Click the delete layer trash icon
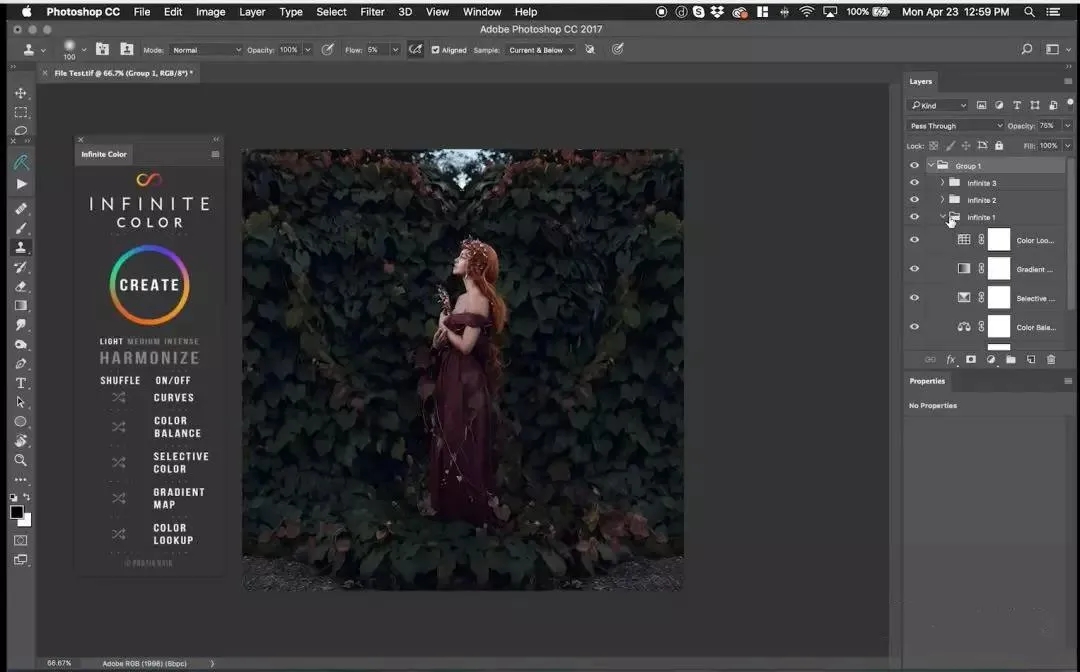The height and width of the screenshot is (672, 1080). pyautogui.click(x=1050, y=359)
